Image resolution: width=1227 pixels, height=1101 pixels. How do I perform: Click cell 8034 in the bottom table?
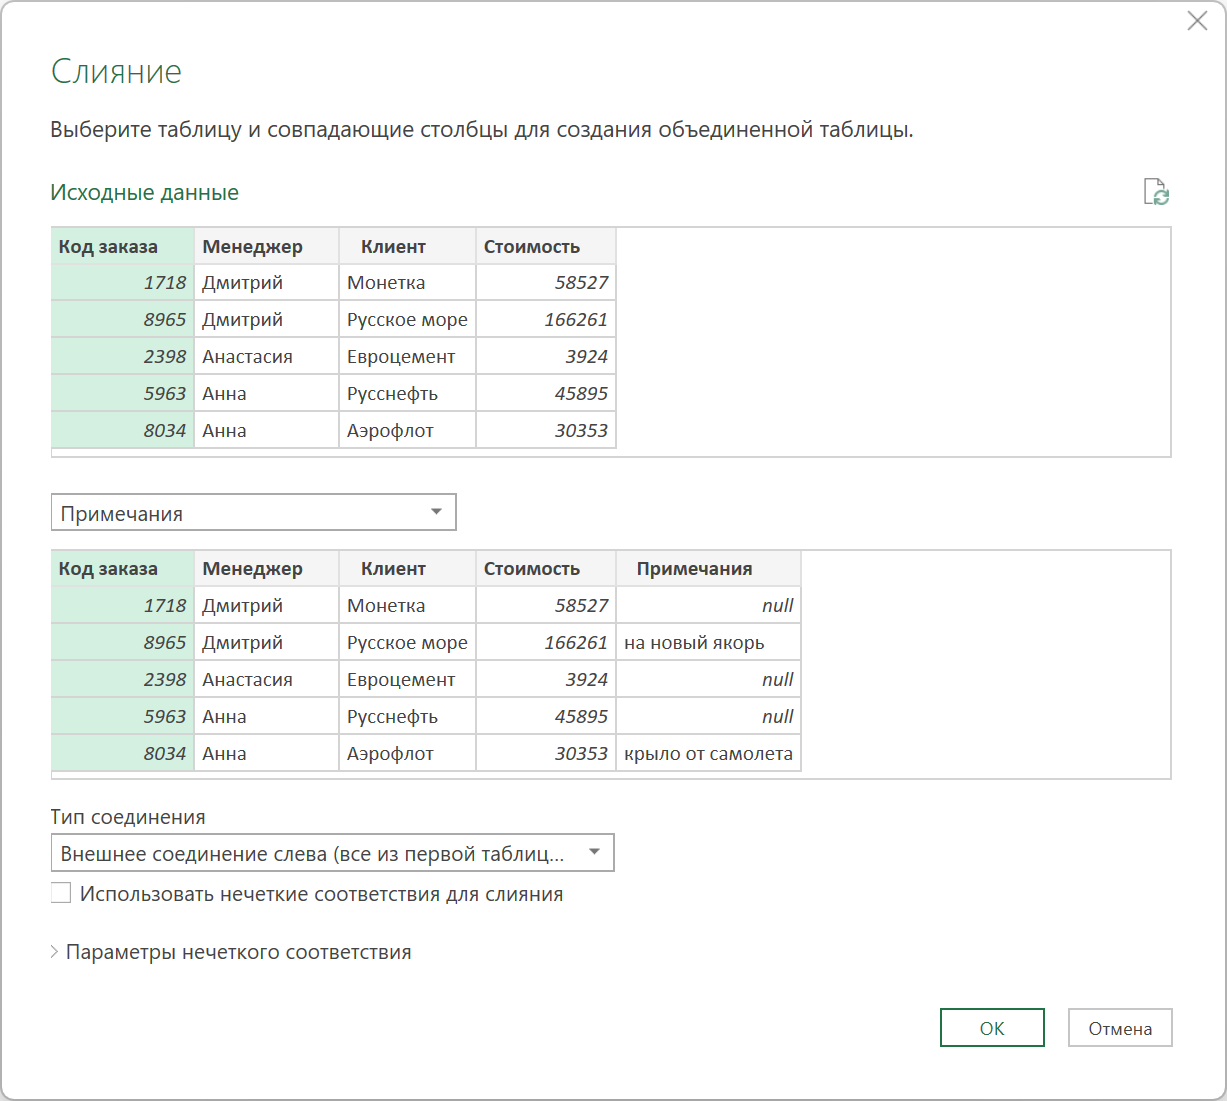[x=122, y=754]
